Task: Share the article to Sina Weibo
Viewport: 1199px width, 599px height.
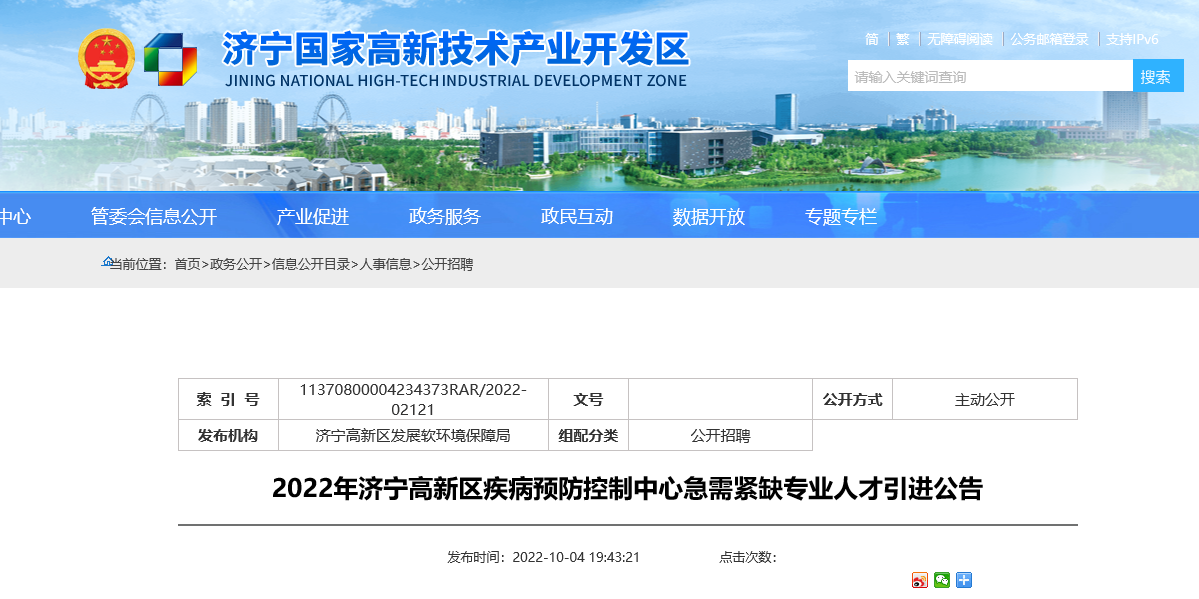Action: click(920, 580)
